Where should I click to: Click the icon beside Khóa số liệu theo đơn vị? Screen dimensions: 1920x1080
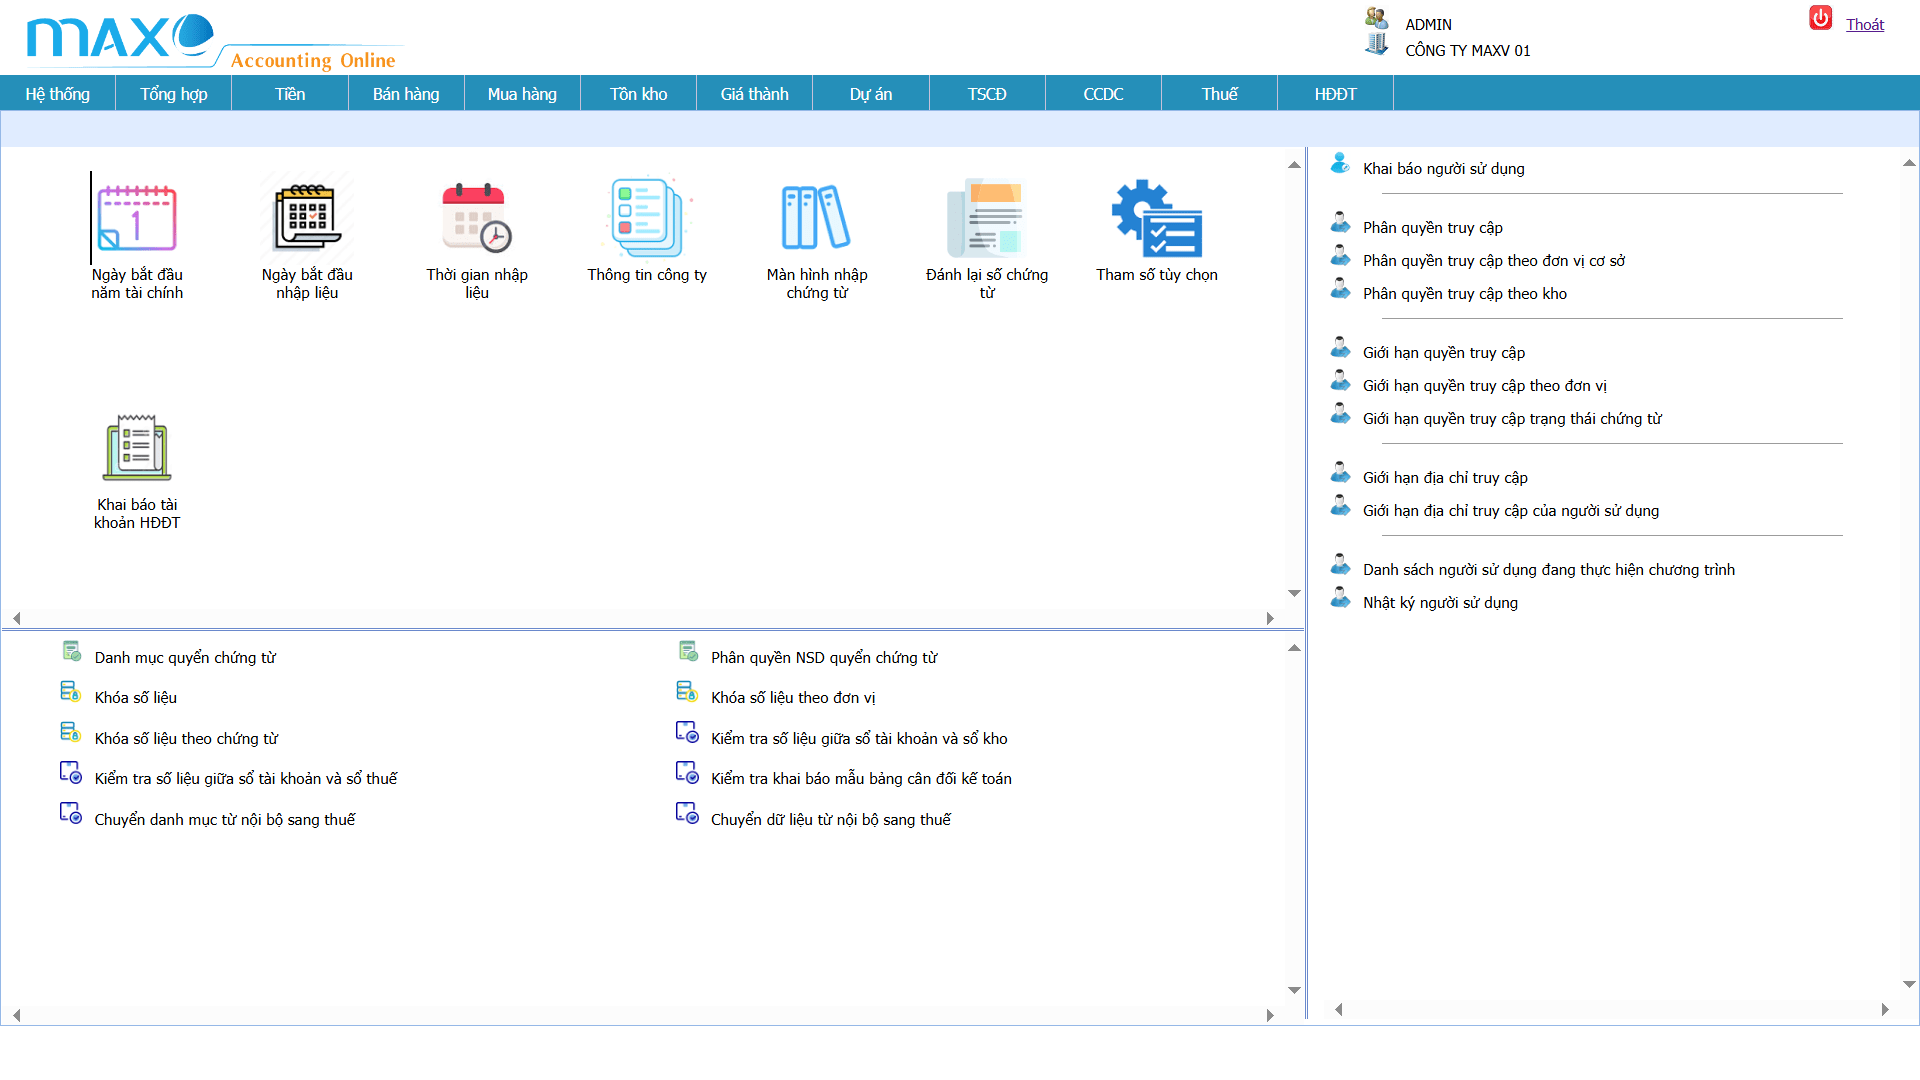click(687, 692)
